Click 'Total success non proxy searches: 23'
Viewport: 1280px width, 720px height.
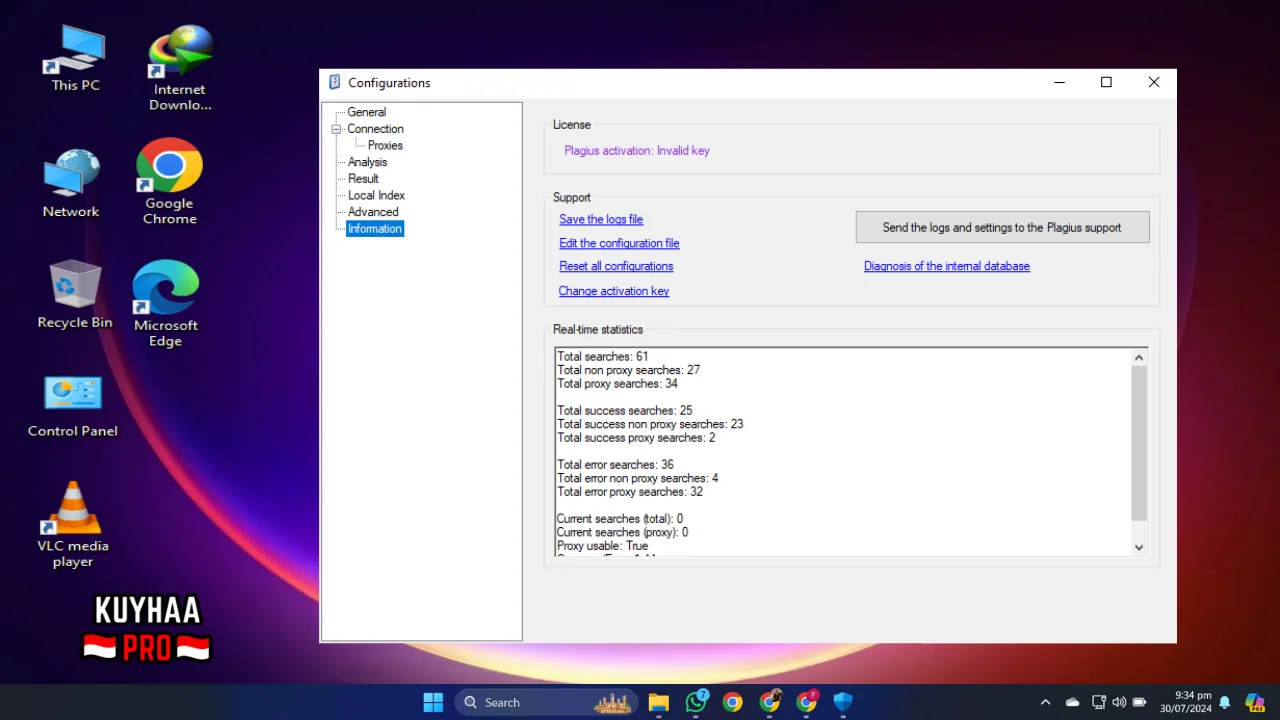tap(650, 424)
